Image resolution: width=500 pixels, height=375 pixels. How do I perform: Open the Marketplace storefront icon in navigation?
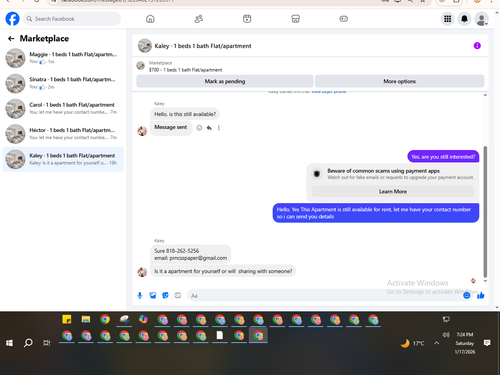pos(295,19)
